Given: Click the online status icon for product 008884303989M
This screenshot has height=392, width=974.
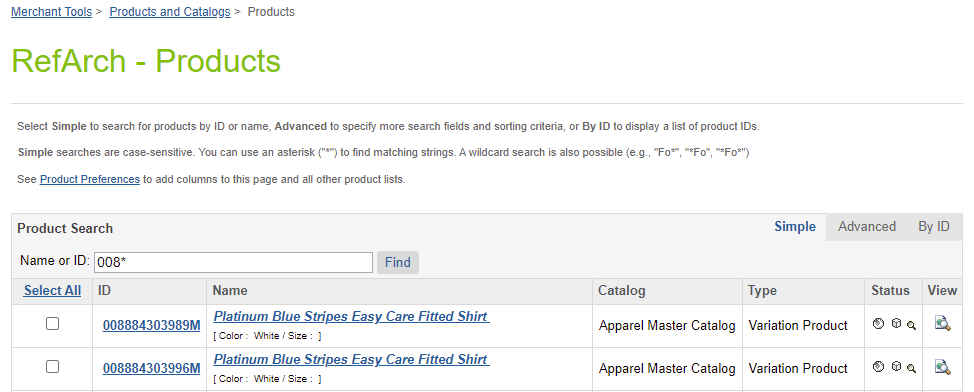Looking at the screenshot, I should [878, 323].
